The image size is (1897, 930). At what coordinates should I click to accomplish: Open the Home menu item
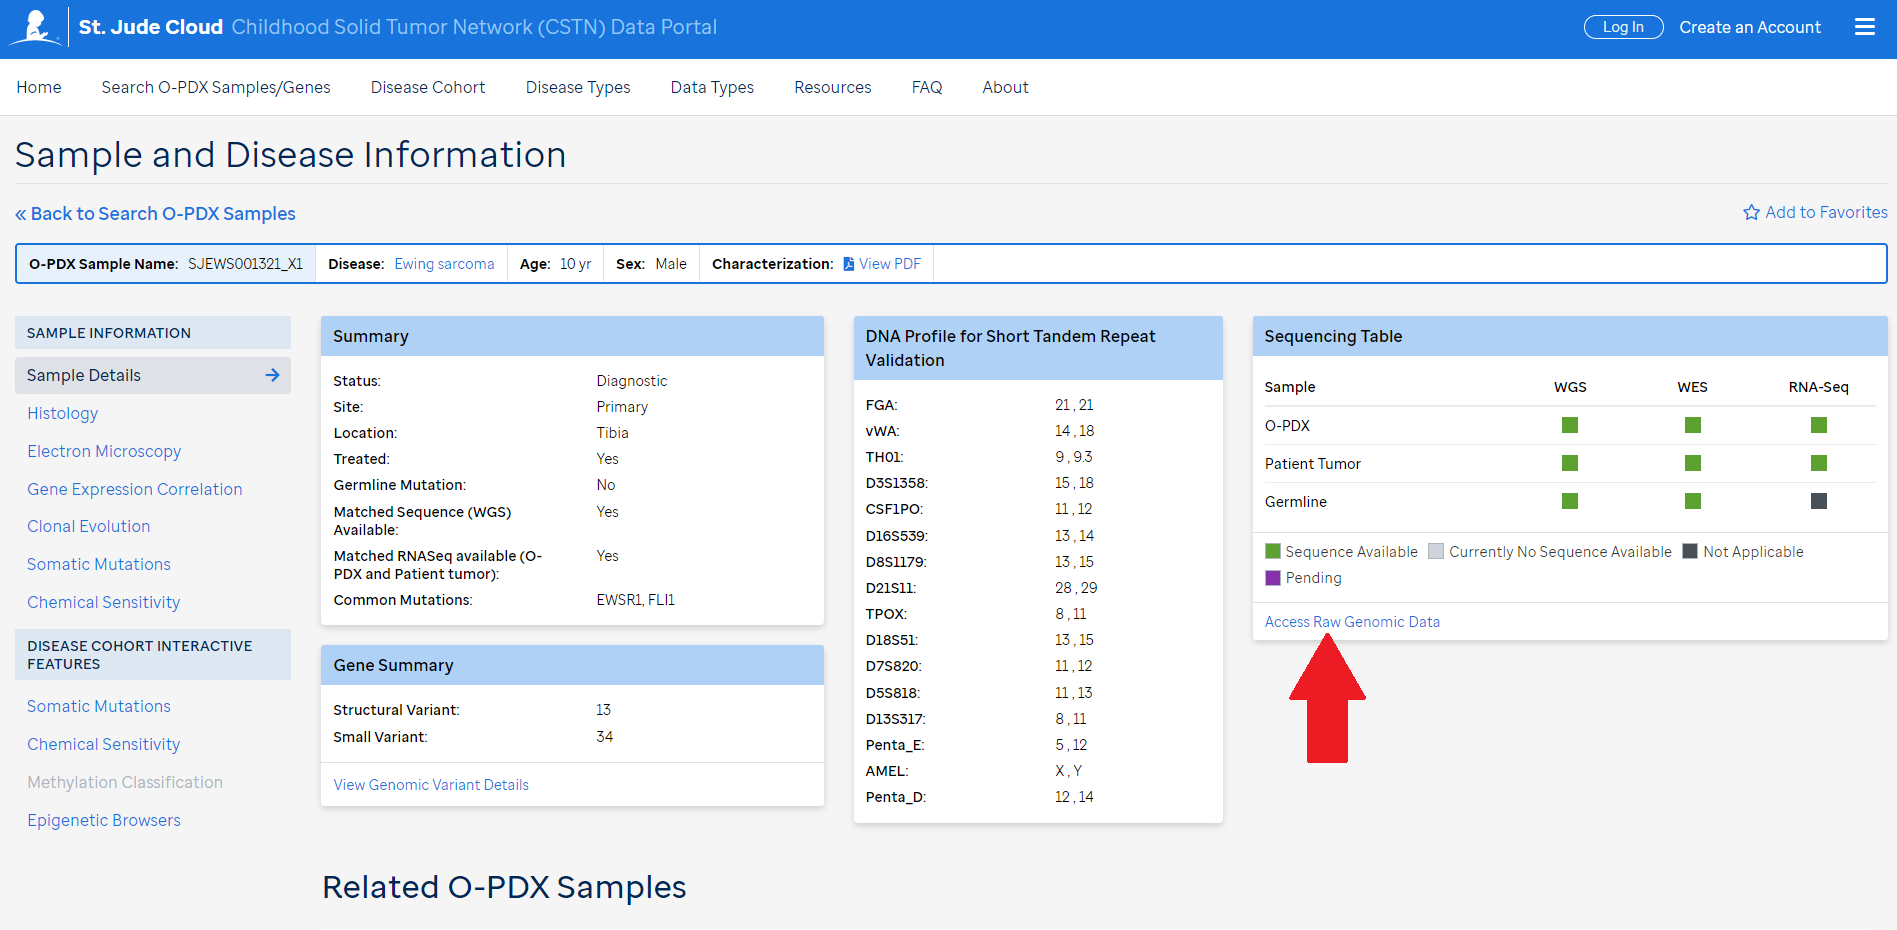(x=39, y=87)
